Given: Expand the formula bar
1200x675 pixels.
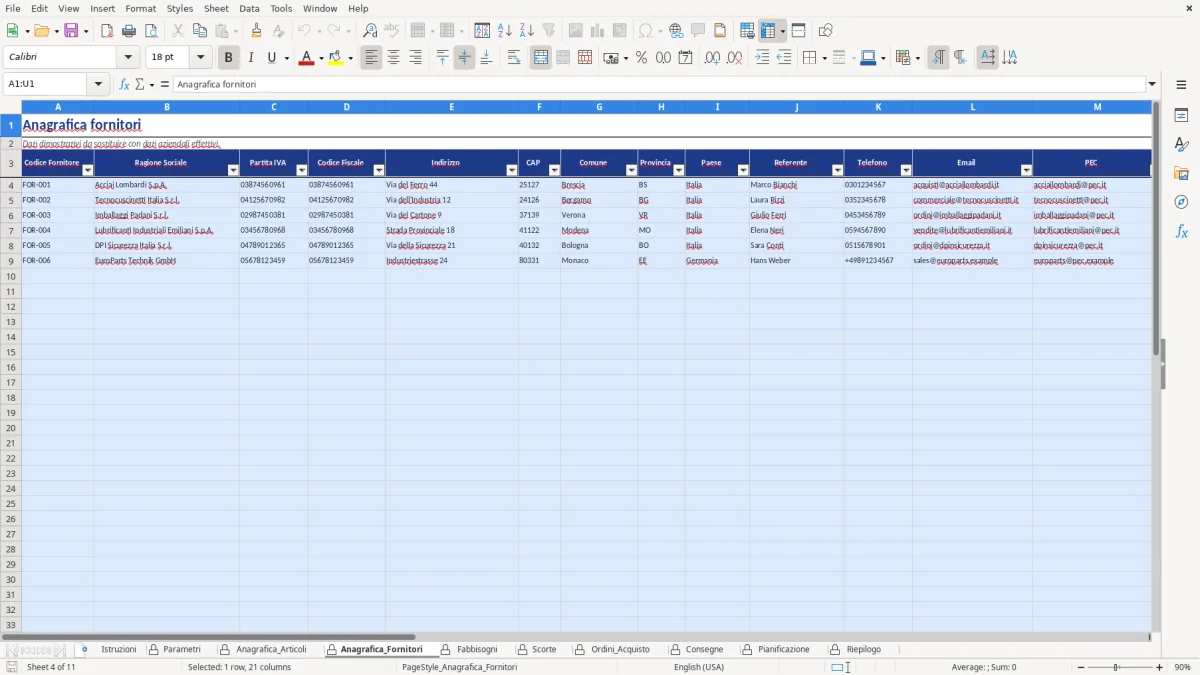Looking at the screenshot, I should [1152, 84].
